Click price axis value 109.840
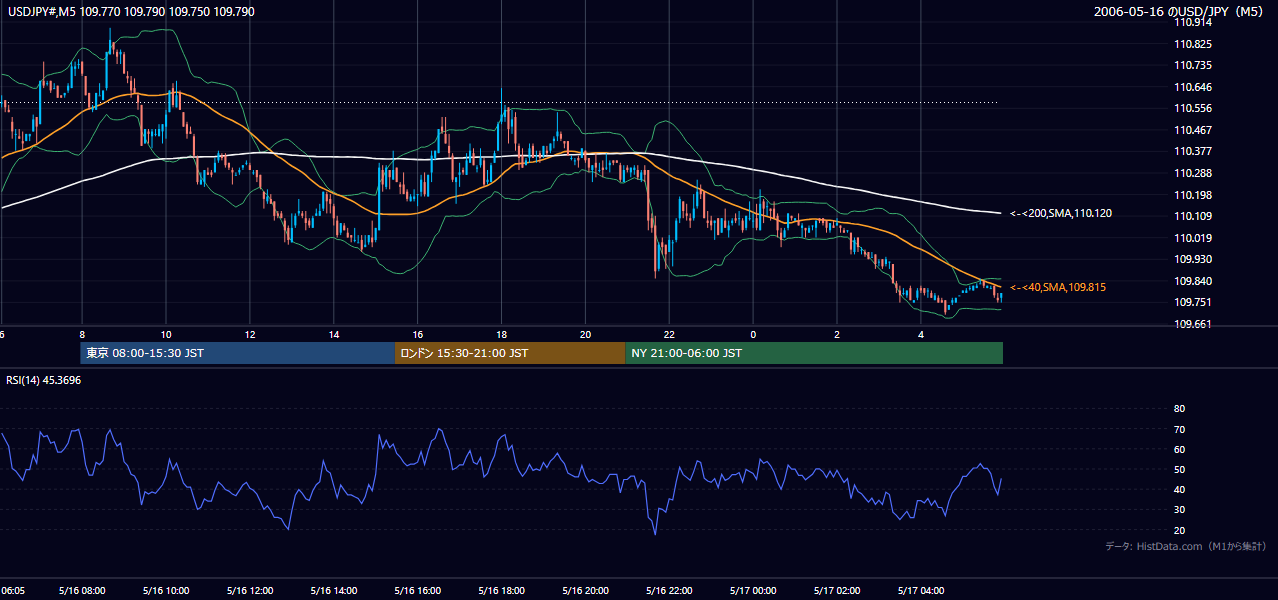1278x600 pixels. (x=1195, y=281)
